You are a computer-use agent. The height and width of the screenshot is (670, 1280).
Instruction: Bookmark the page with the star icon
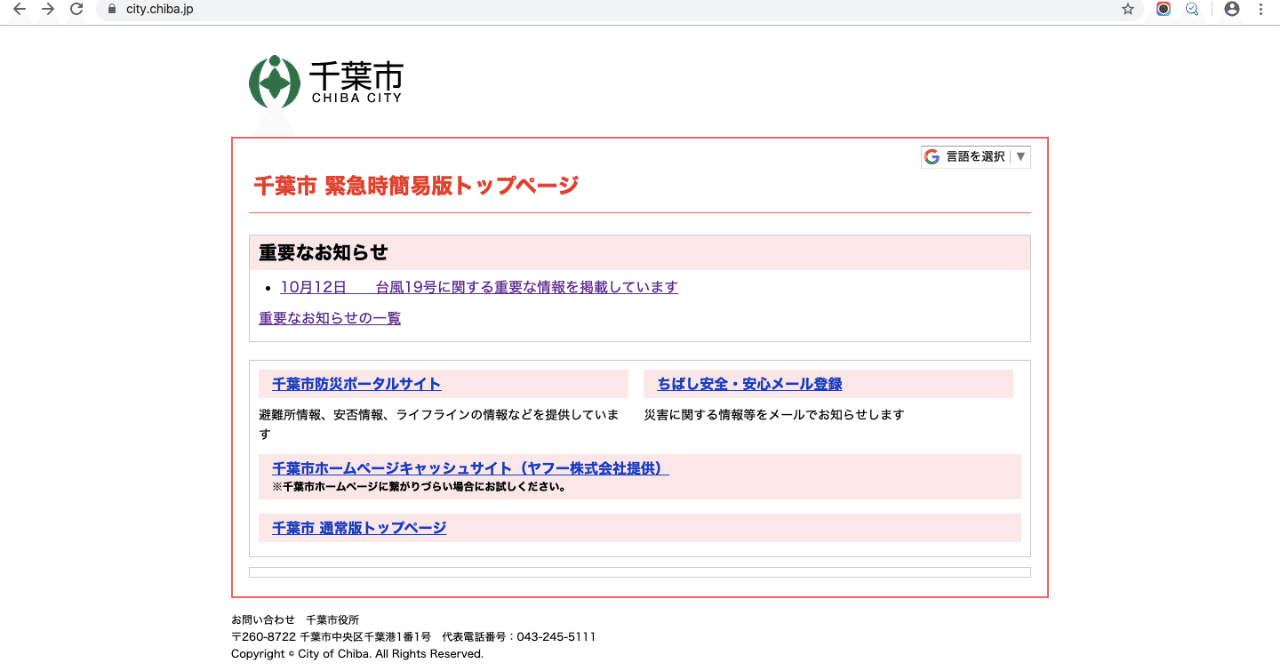point(1128,9)
